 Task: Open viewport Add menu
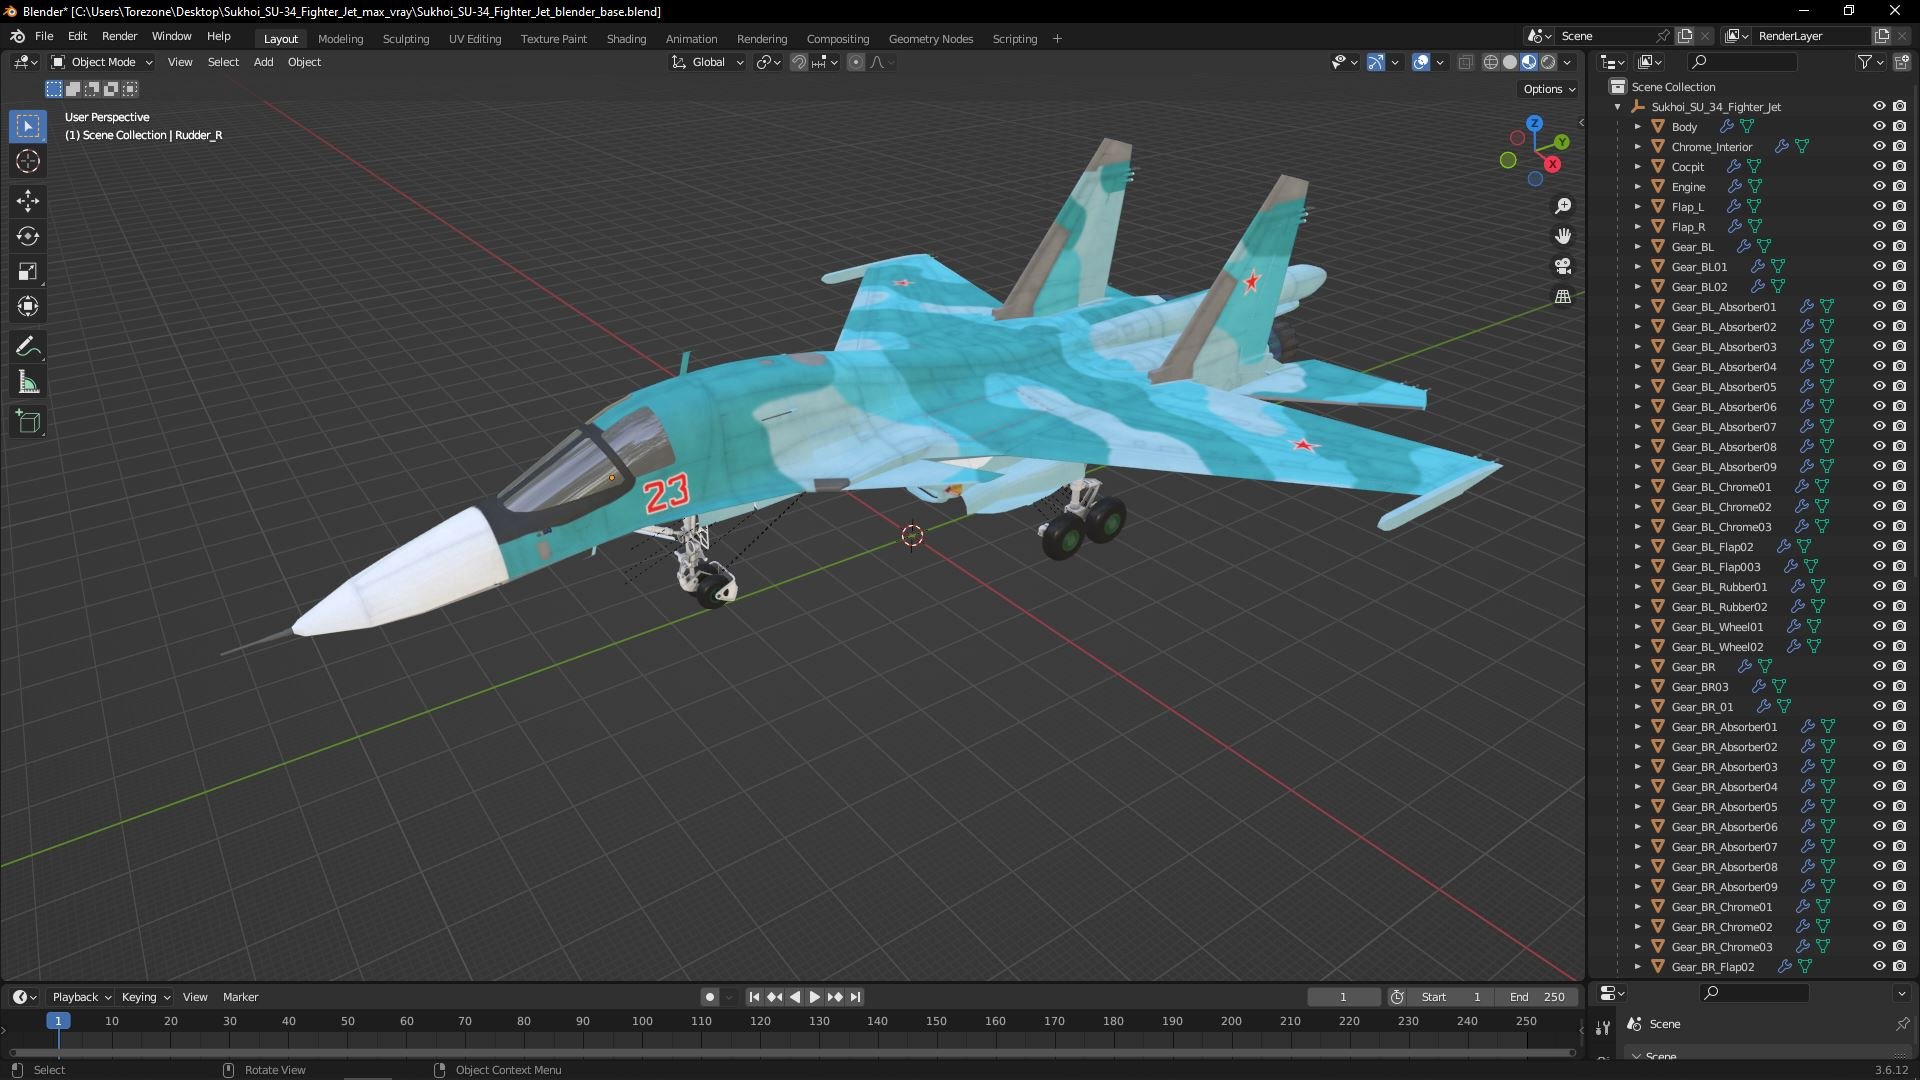pyautogui.click(x=263, y=62)
